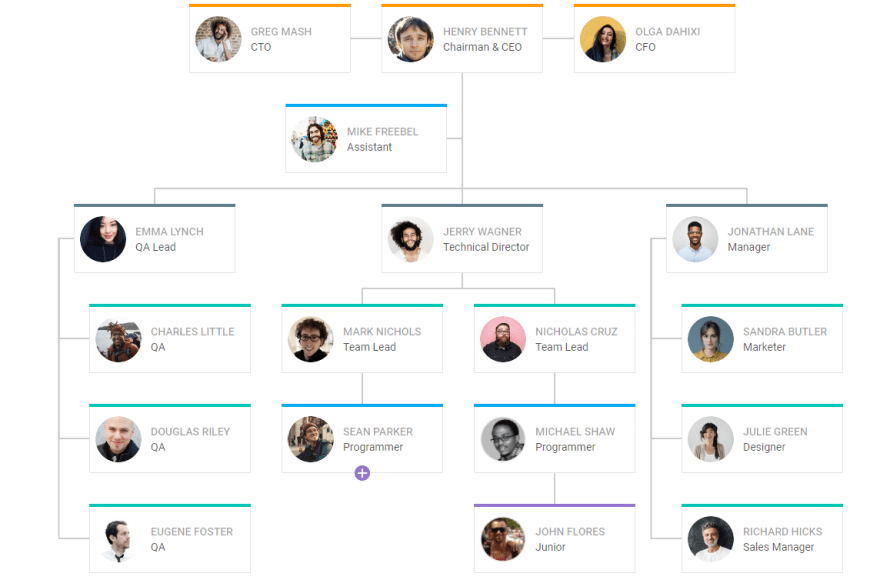Select the Julie Green Designer card

point(762,438)
